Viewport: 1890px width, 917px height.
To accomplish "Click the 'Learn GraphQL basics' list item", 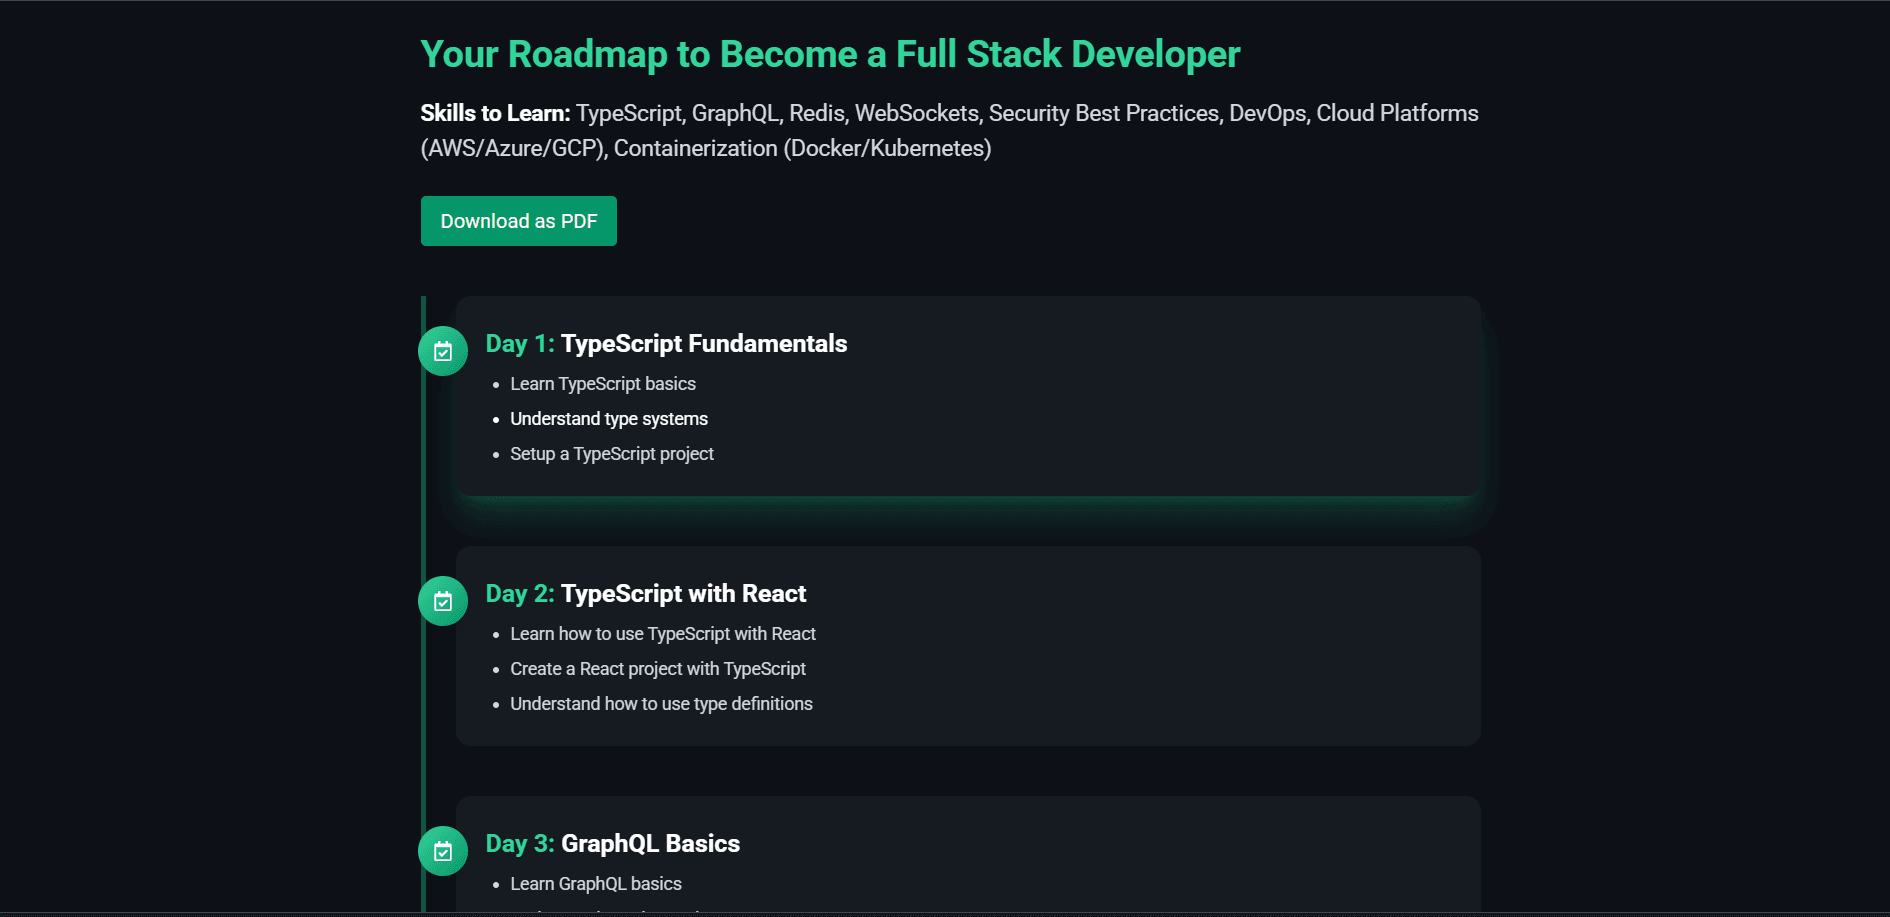I will click(595, 884).
